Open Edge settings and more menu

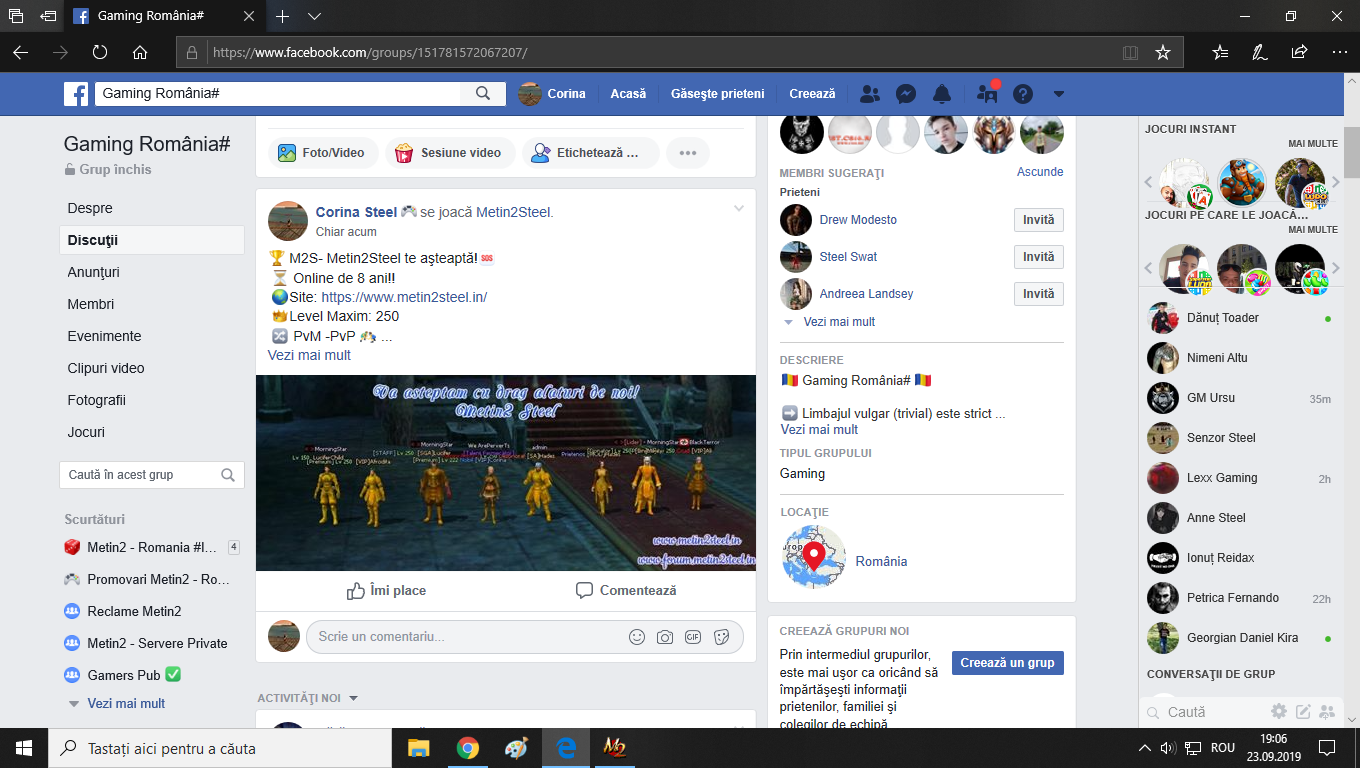pyautogui.click(x=1339, y=52)
